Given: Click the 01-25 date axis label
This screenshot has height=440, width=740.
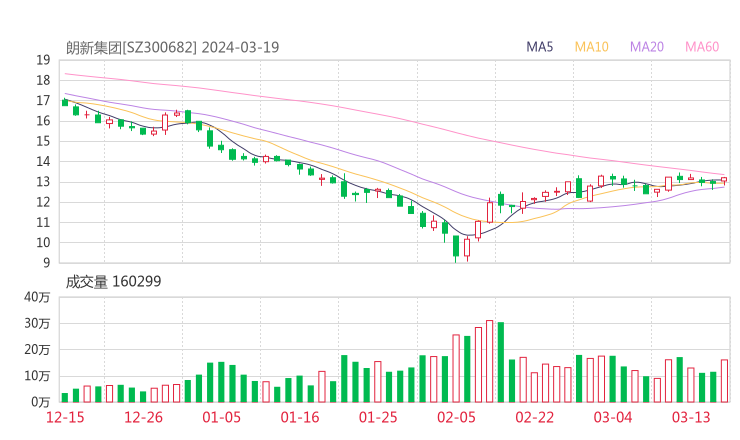Looking at the screenshot, I should pyautogui.click(x=378, y=417).
